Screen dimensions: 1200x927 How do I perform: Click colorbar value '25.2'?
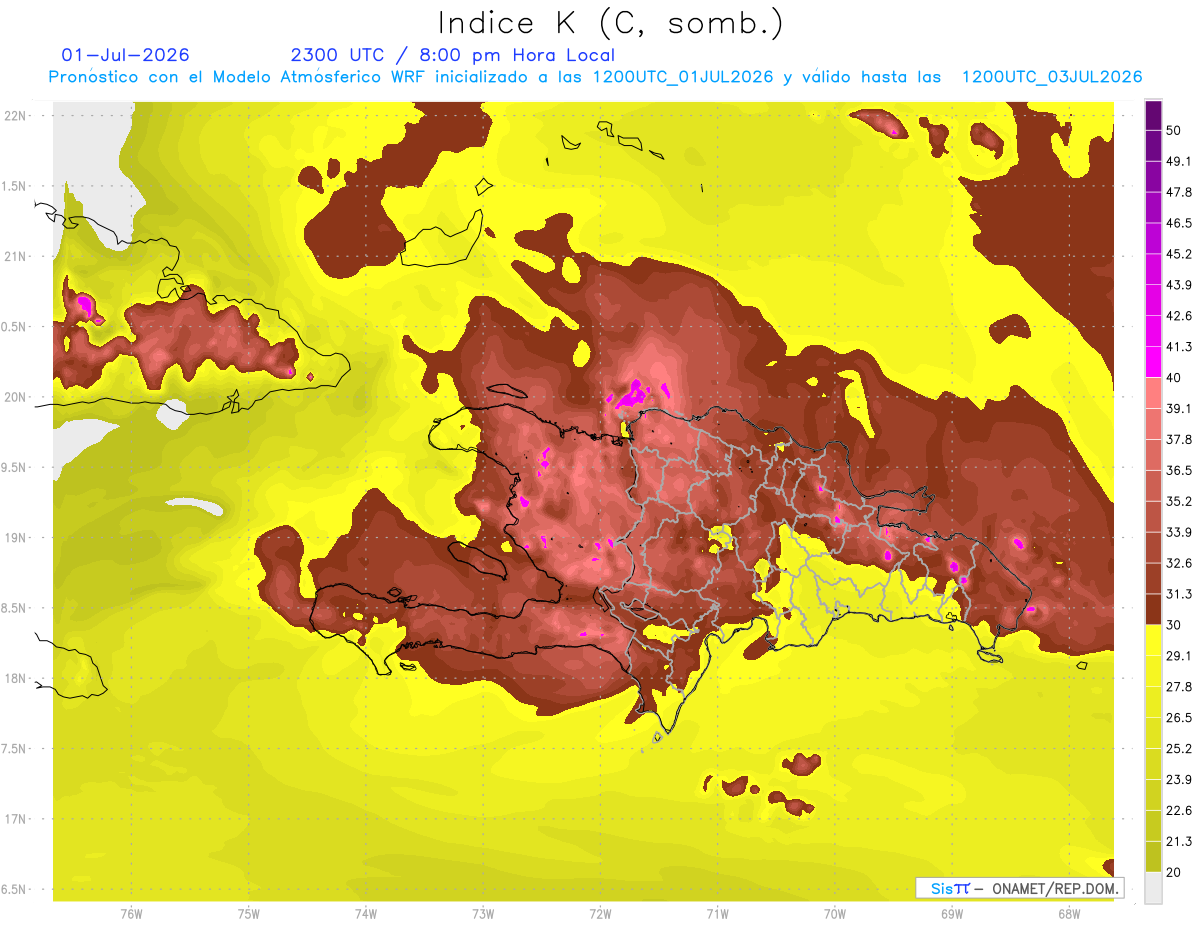click(x=1179, y=748)
